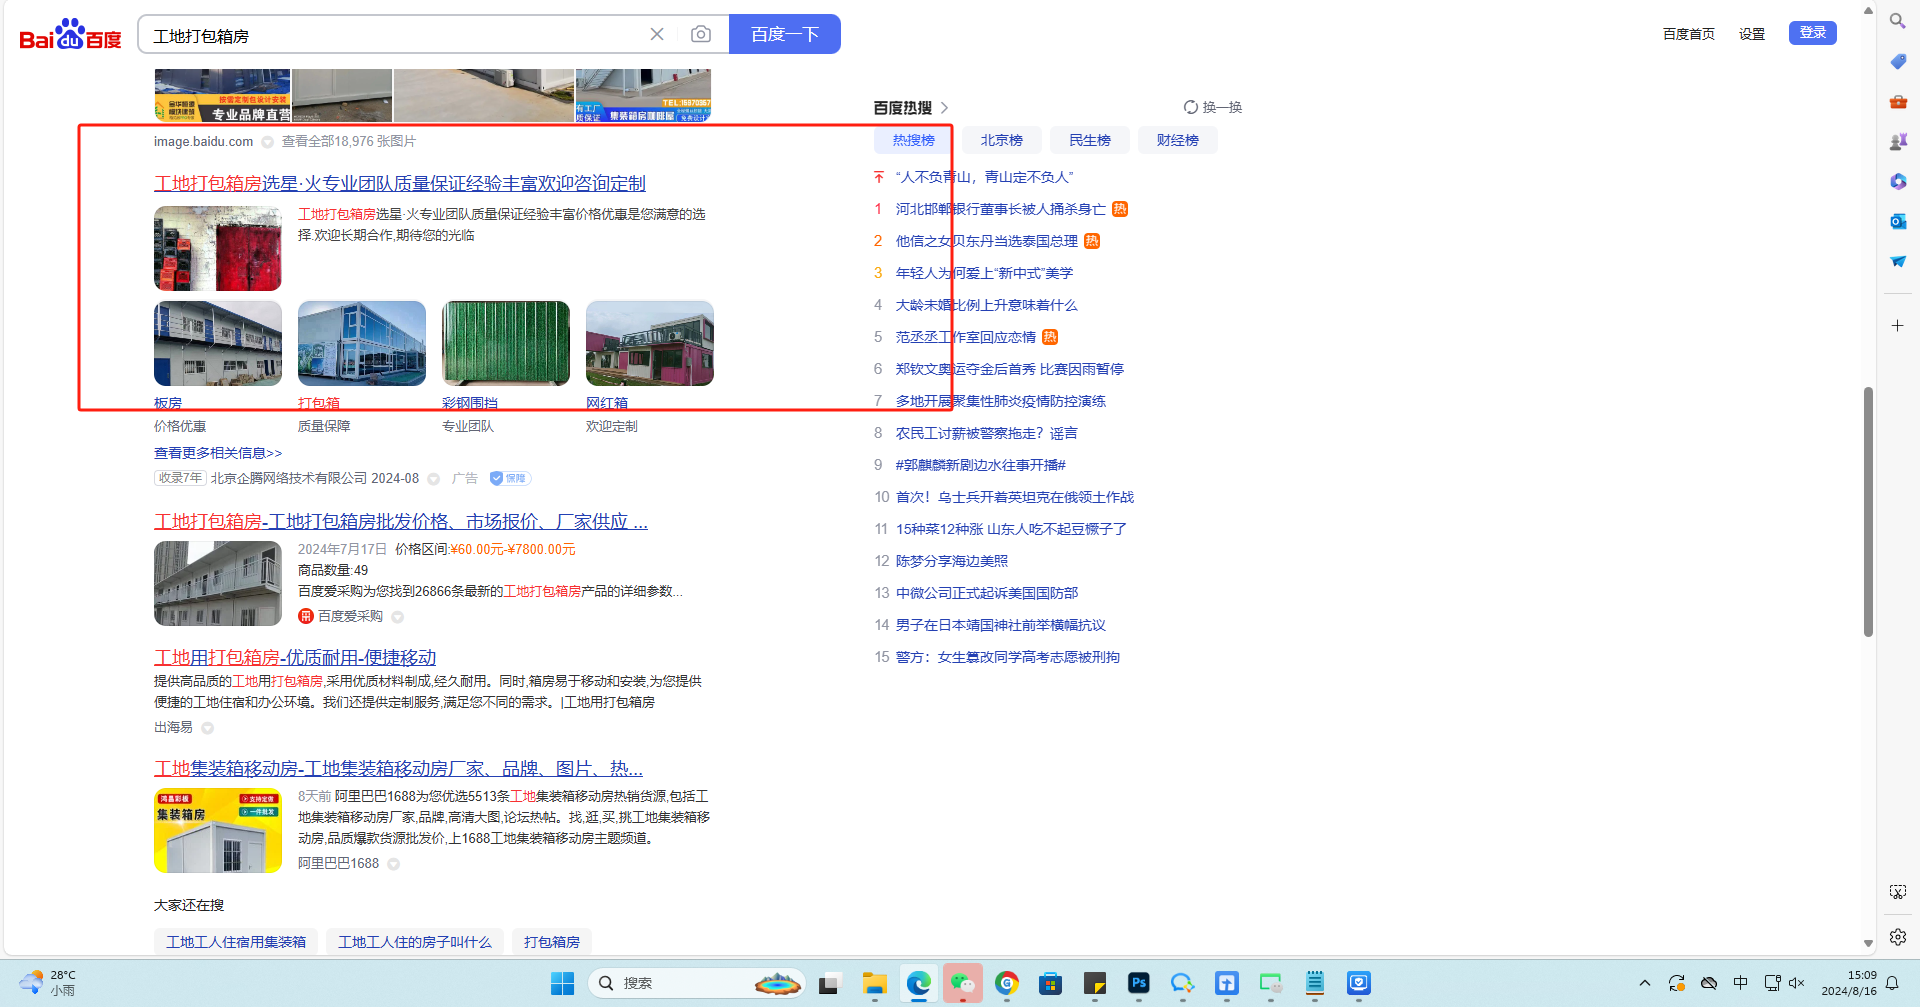Screen dimensions: 1920x1007
Task: Switch to Microsoft Edge in the taskbar
Action: (918, 984)
